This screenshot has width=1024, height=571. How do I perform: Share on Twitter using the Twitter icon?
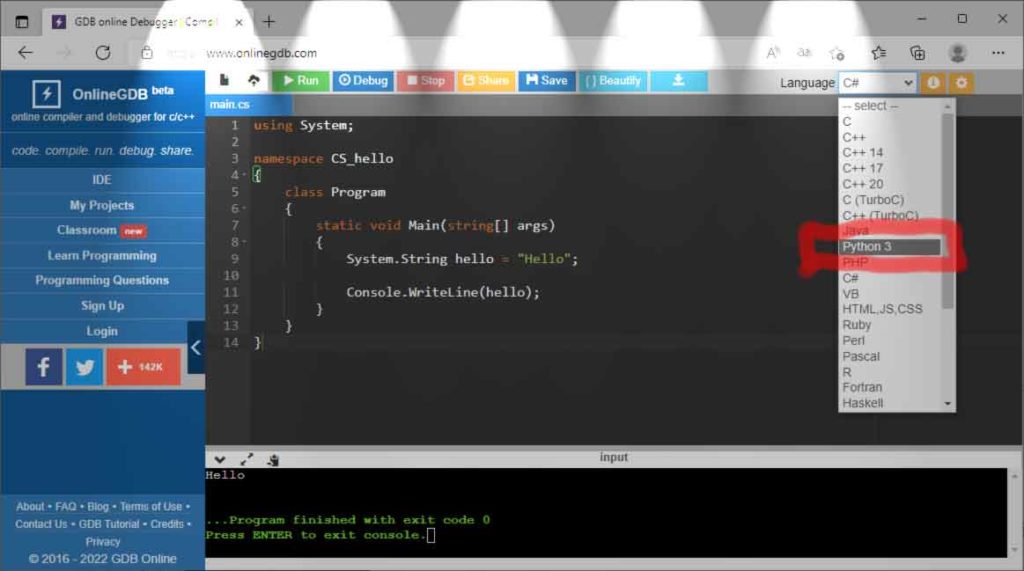click(x=85, y=367)
